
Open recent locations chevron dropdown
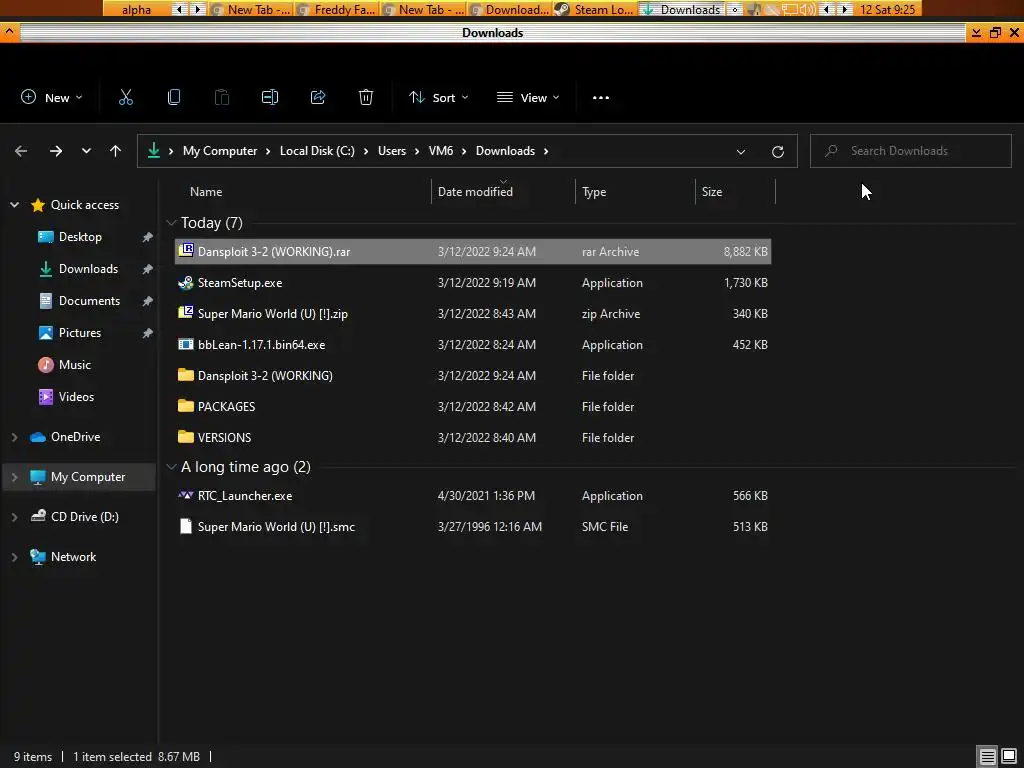86,151
